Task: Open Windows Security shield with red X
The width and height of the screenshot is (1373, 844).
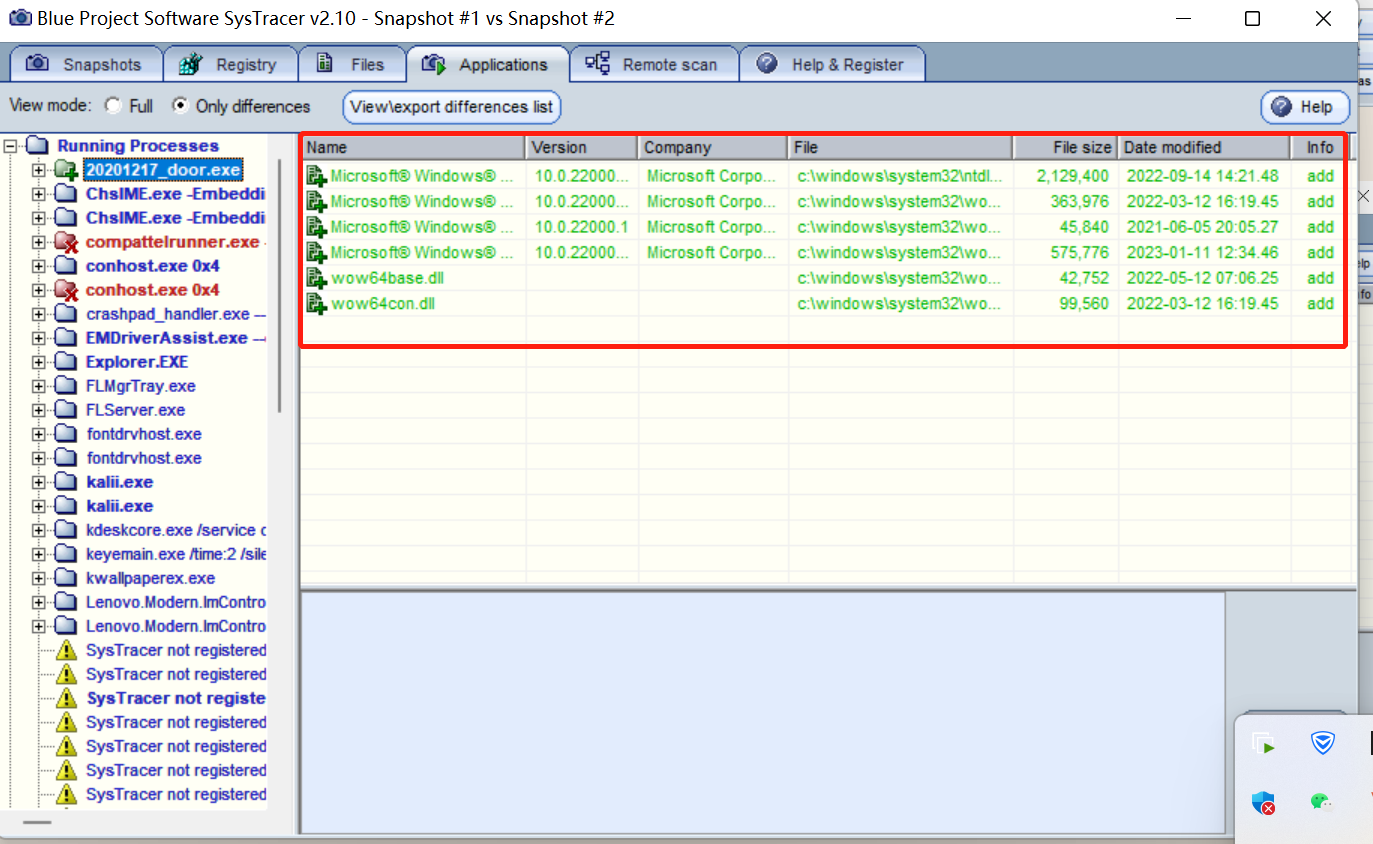Action: (x=1264, y=802)
